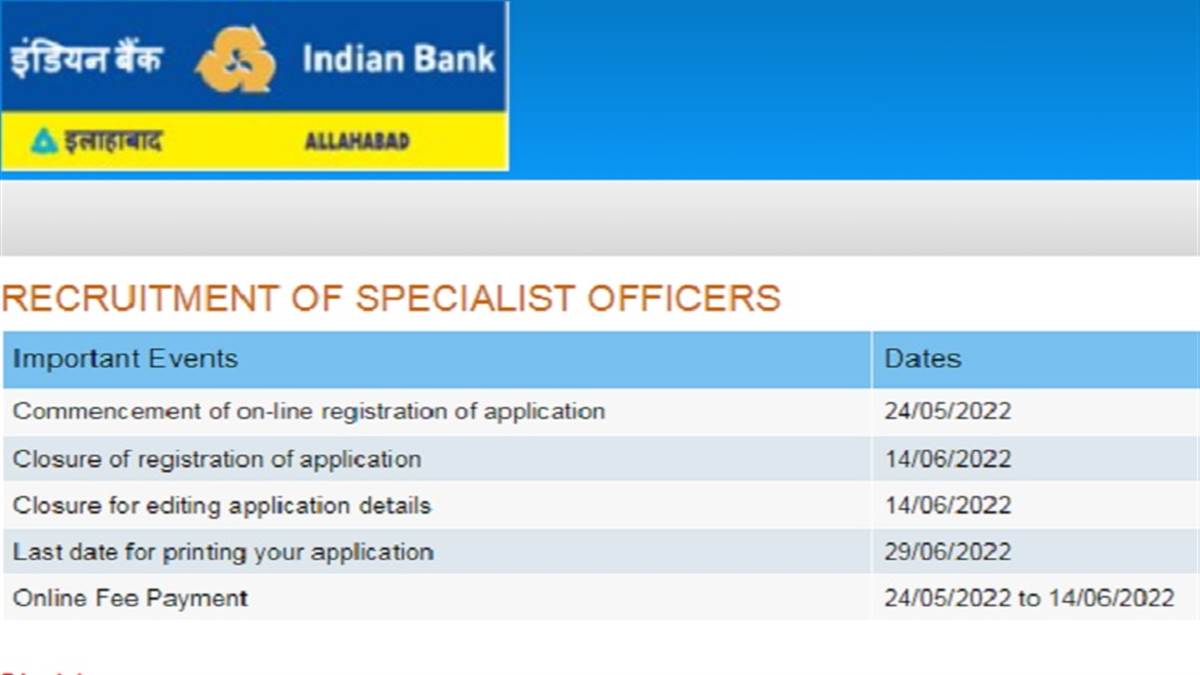Click the Allahabad blue triangle logo

point(43,141)
